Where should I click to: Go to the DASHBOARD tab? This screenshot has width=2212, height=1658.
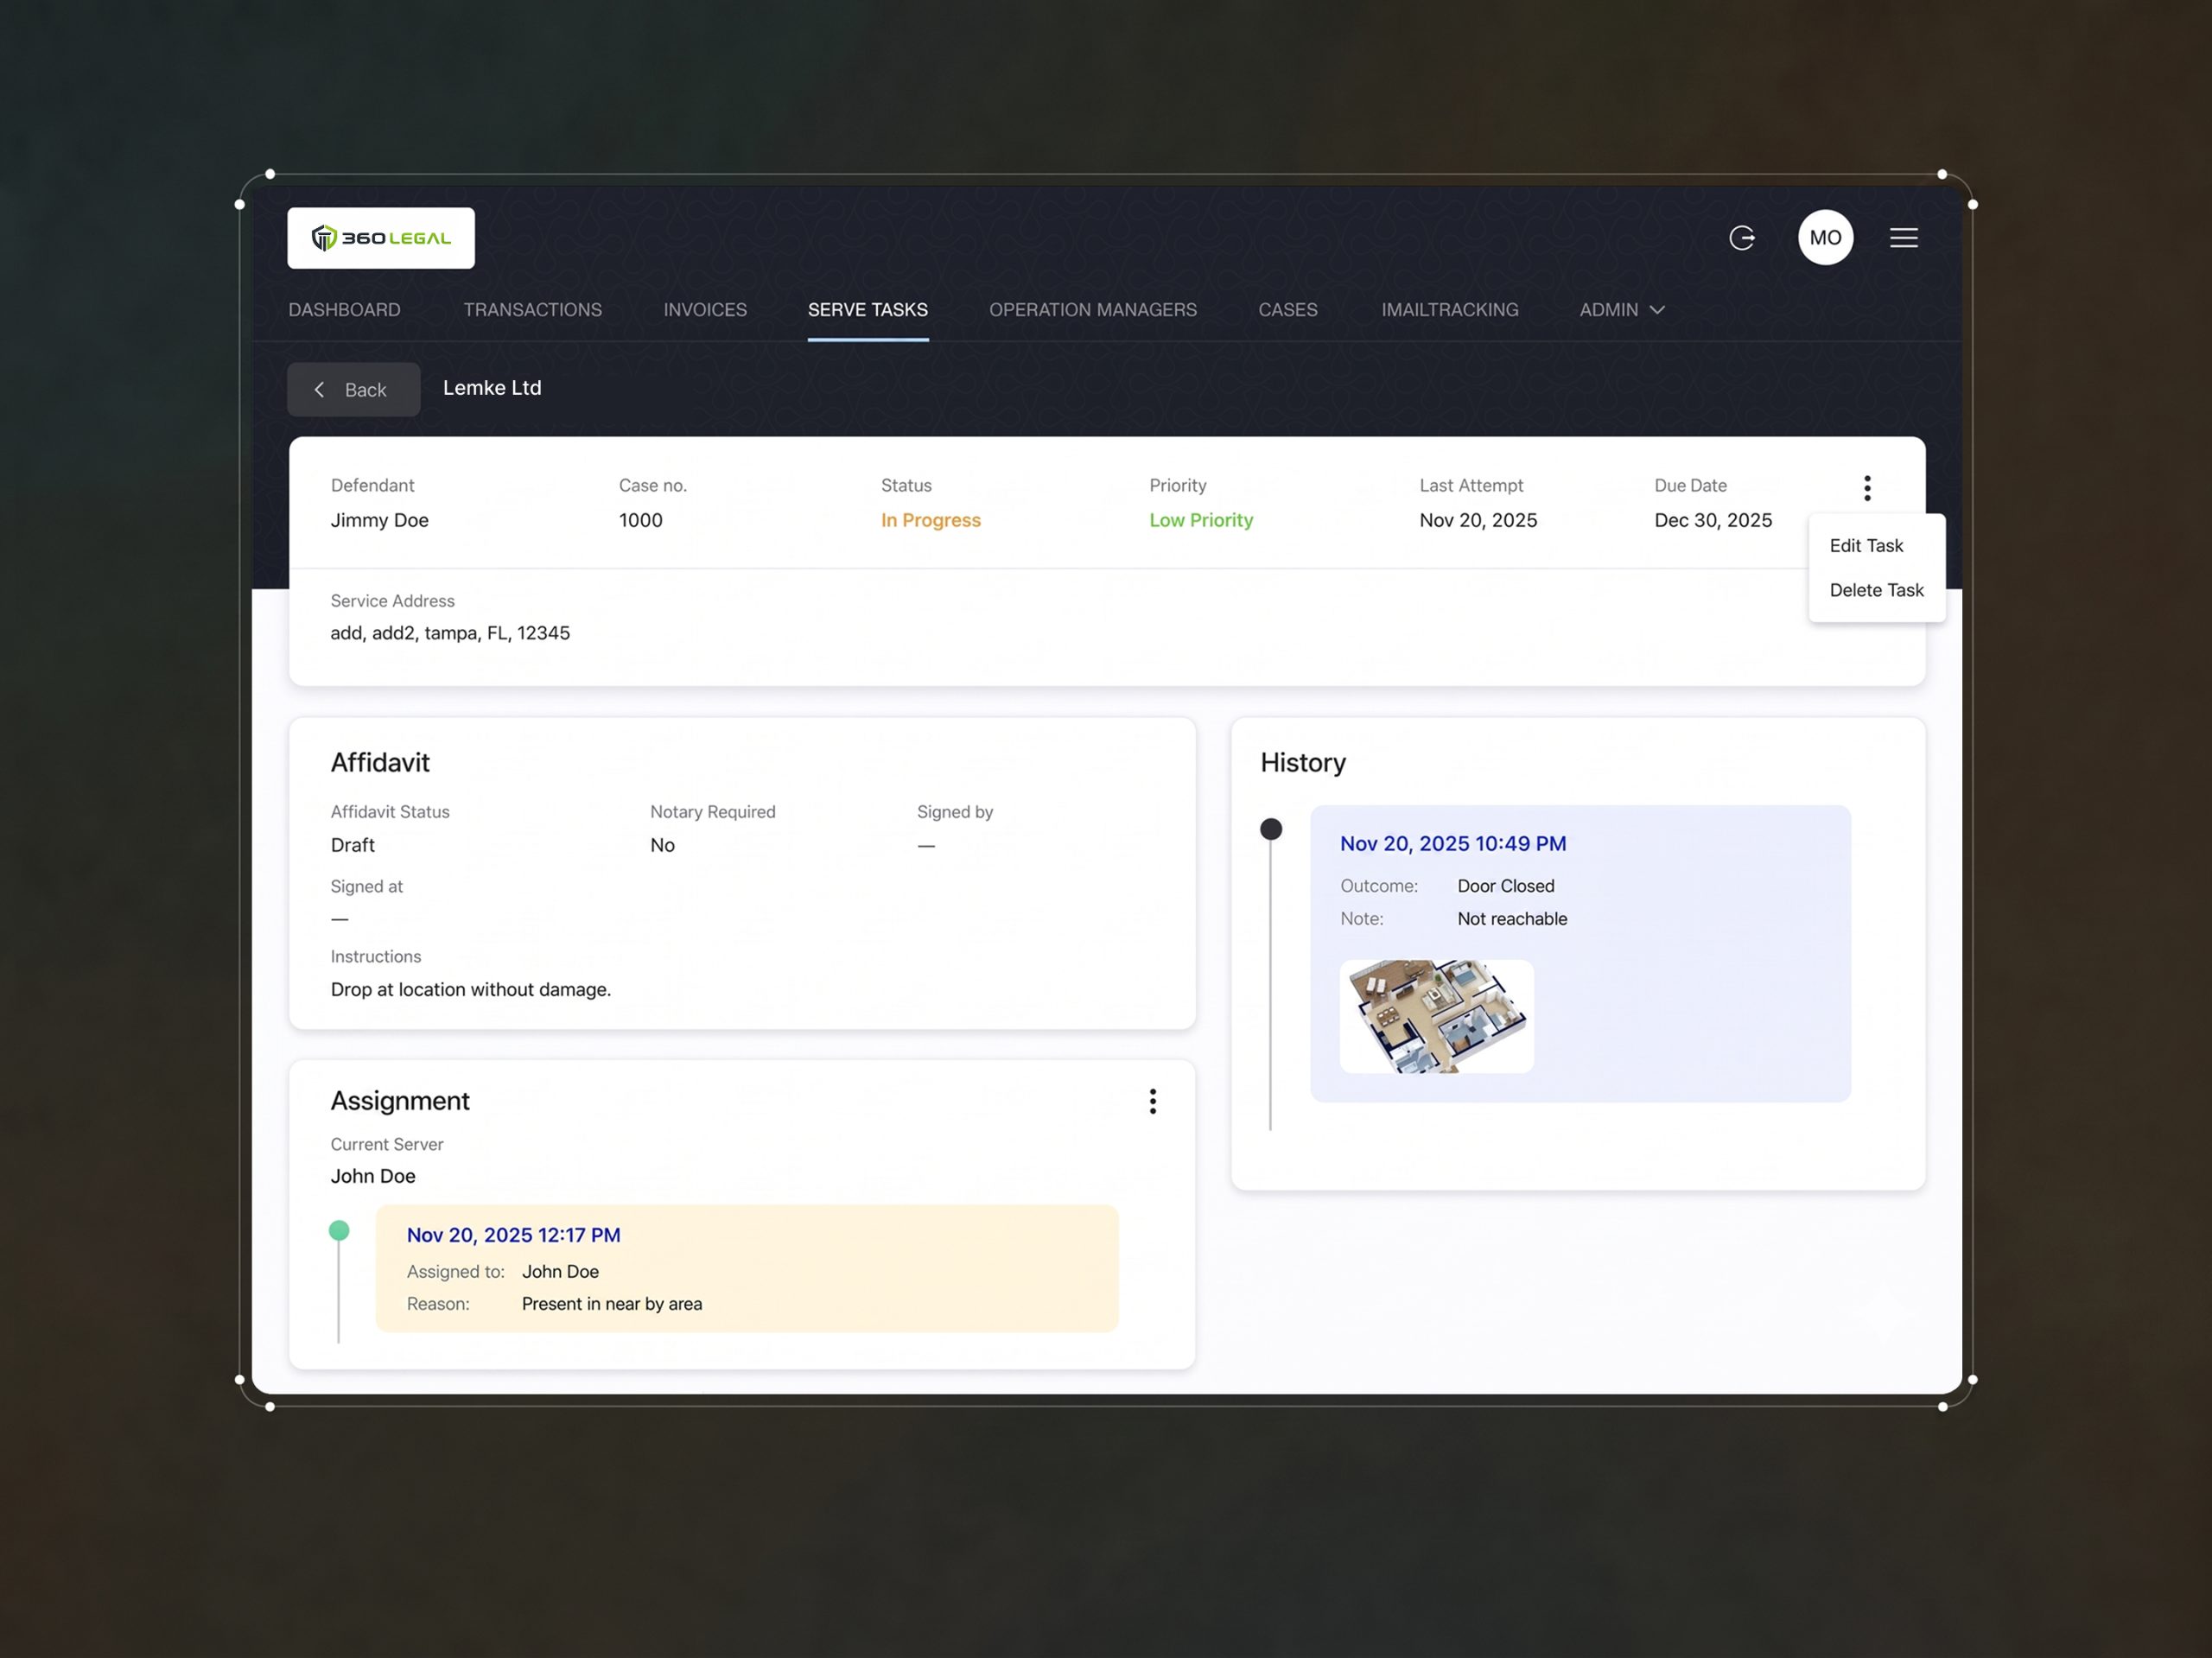[x=344, y=310]
